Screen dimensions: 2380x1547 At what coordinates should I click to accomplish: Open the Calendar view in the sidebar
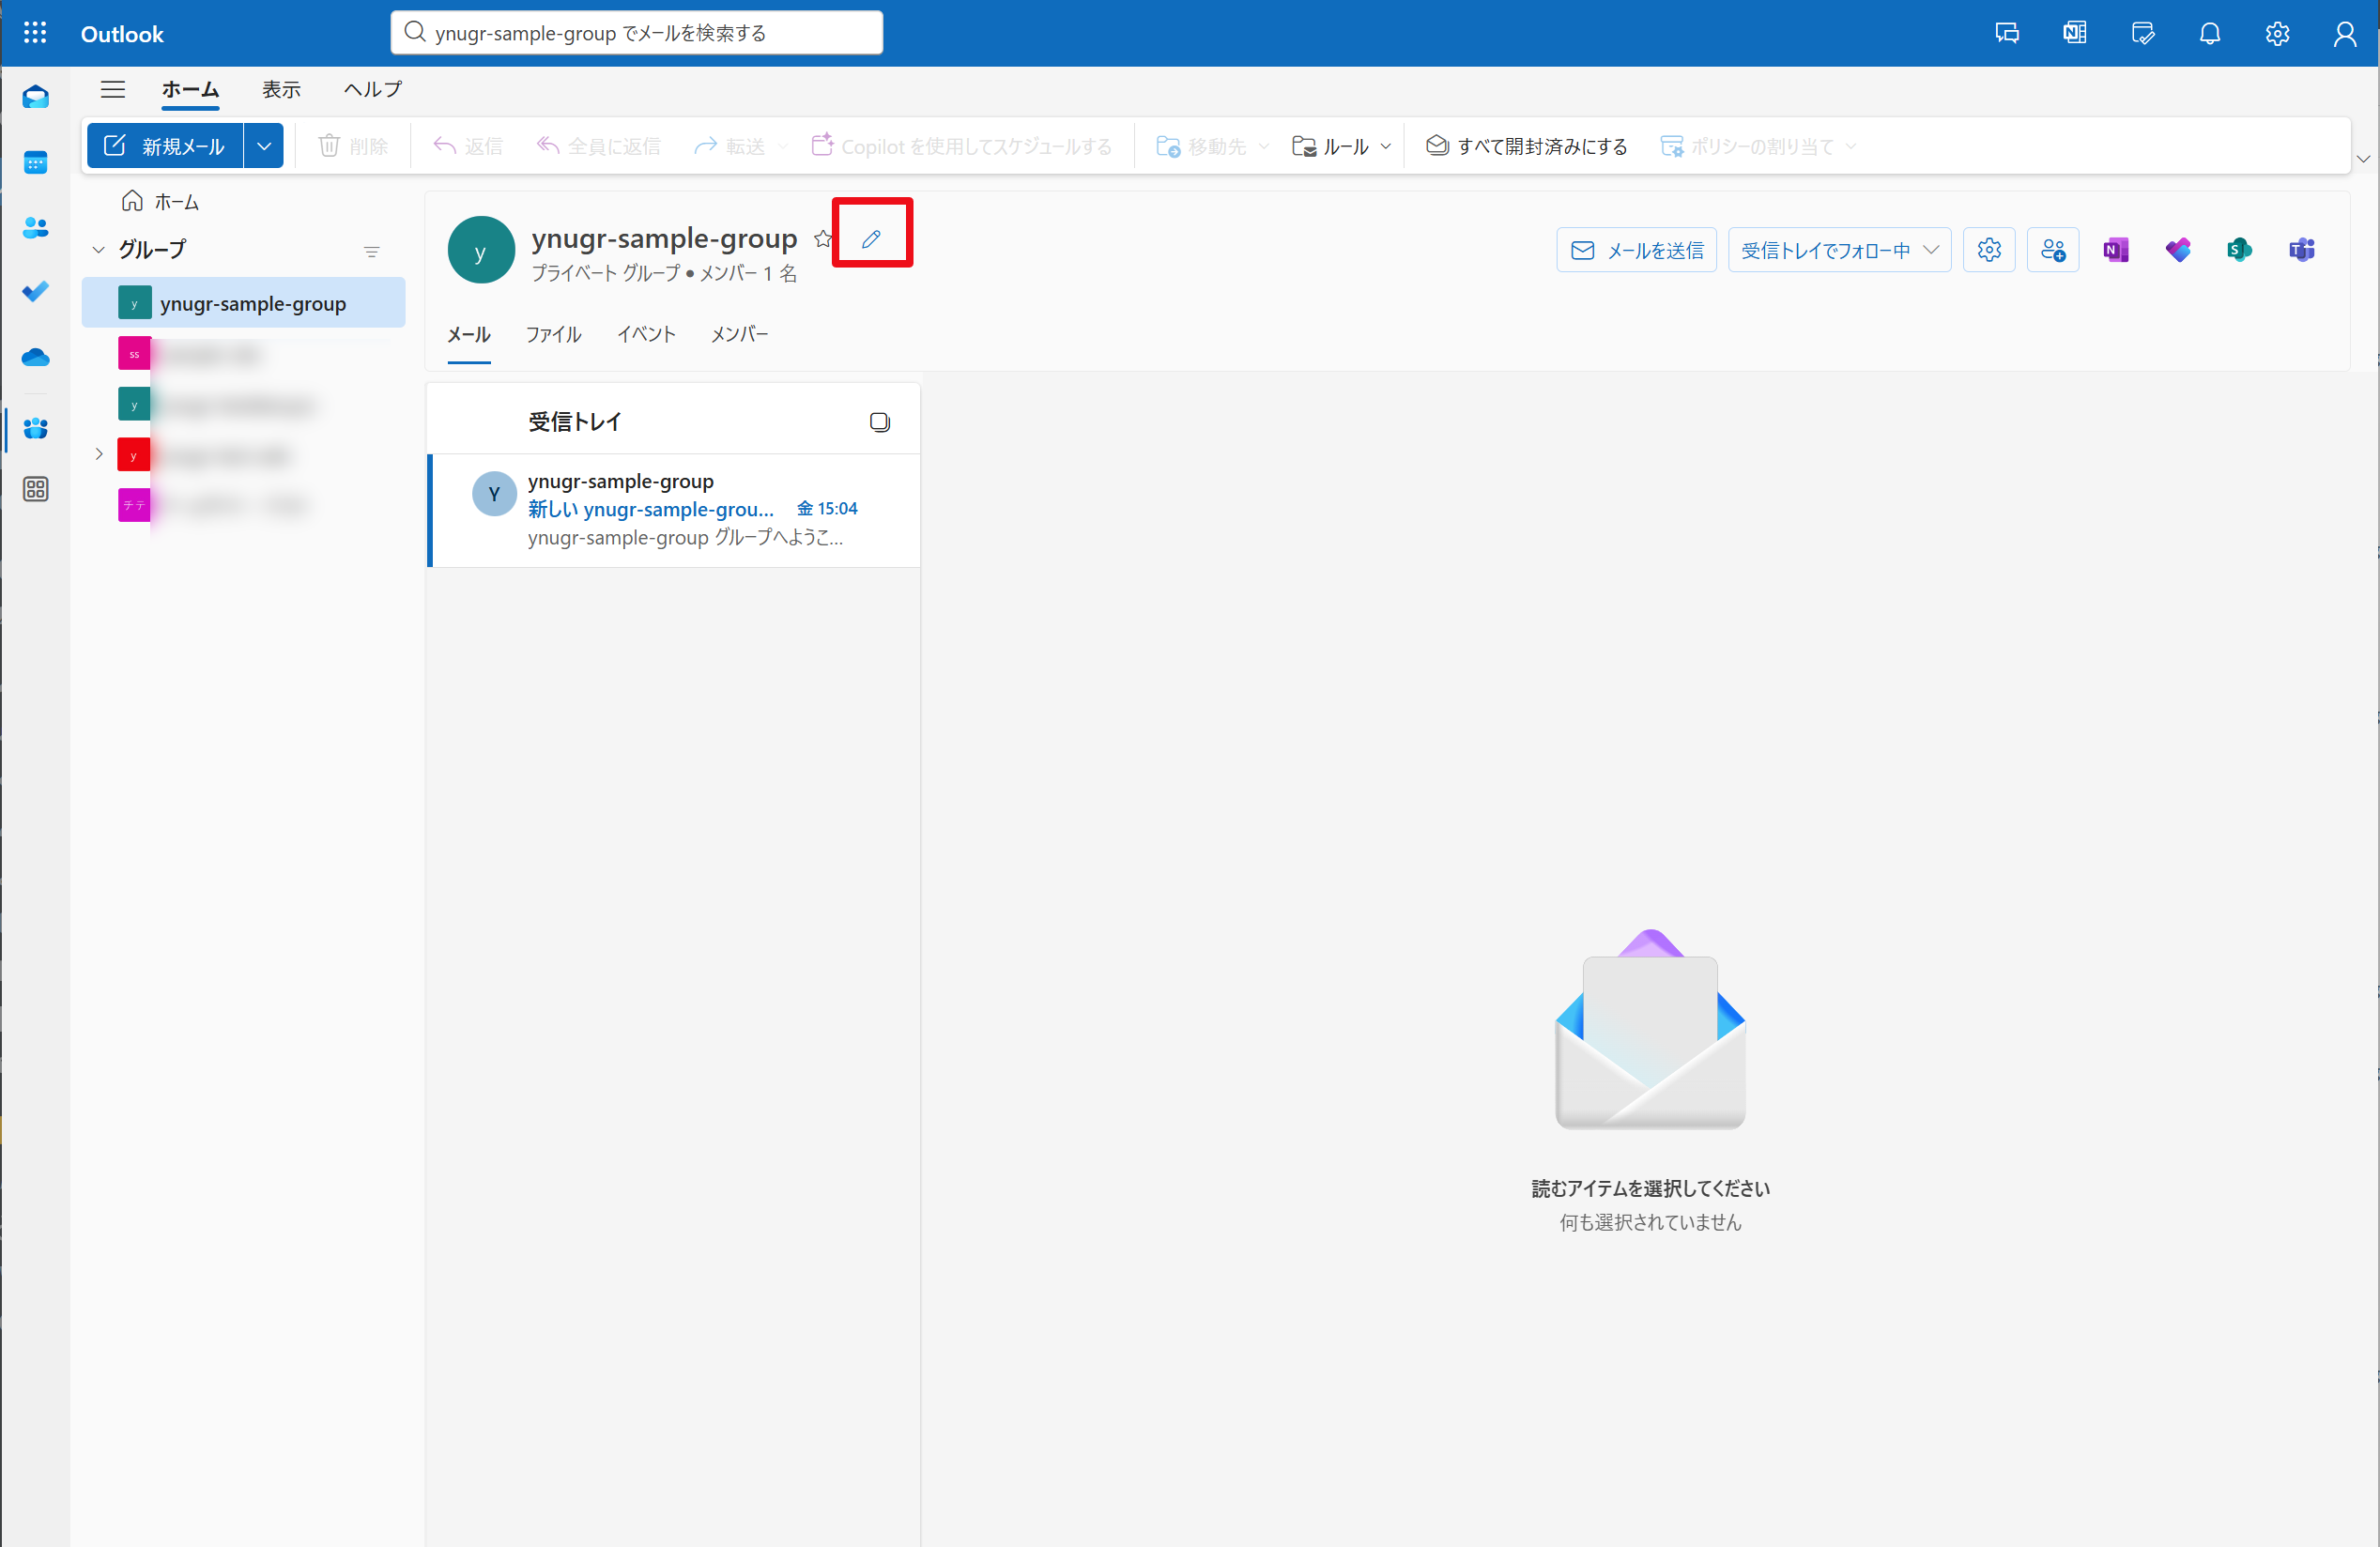[x=35, y=162]
